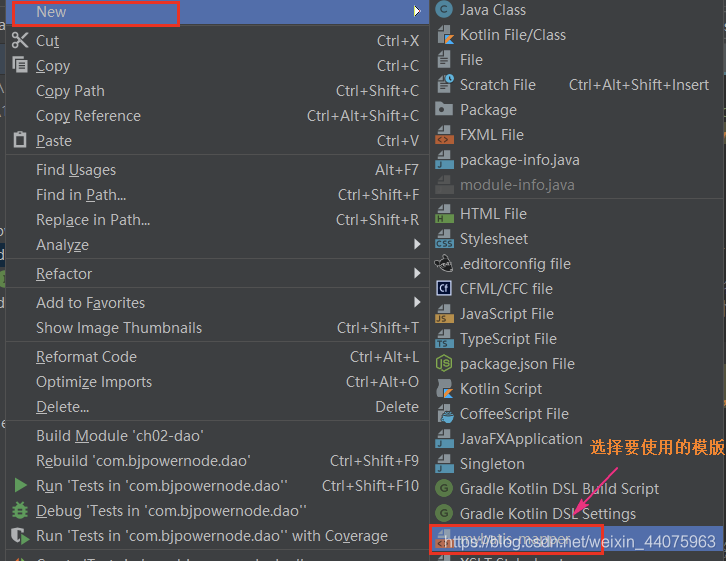
Task: Select Find in Path...
Action: (x=218, y=195)
